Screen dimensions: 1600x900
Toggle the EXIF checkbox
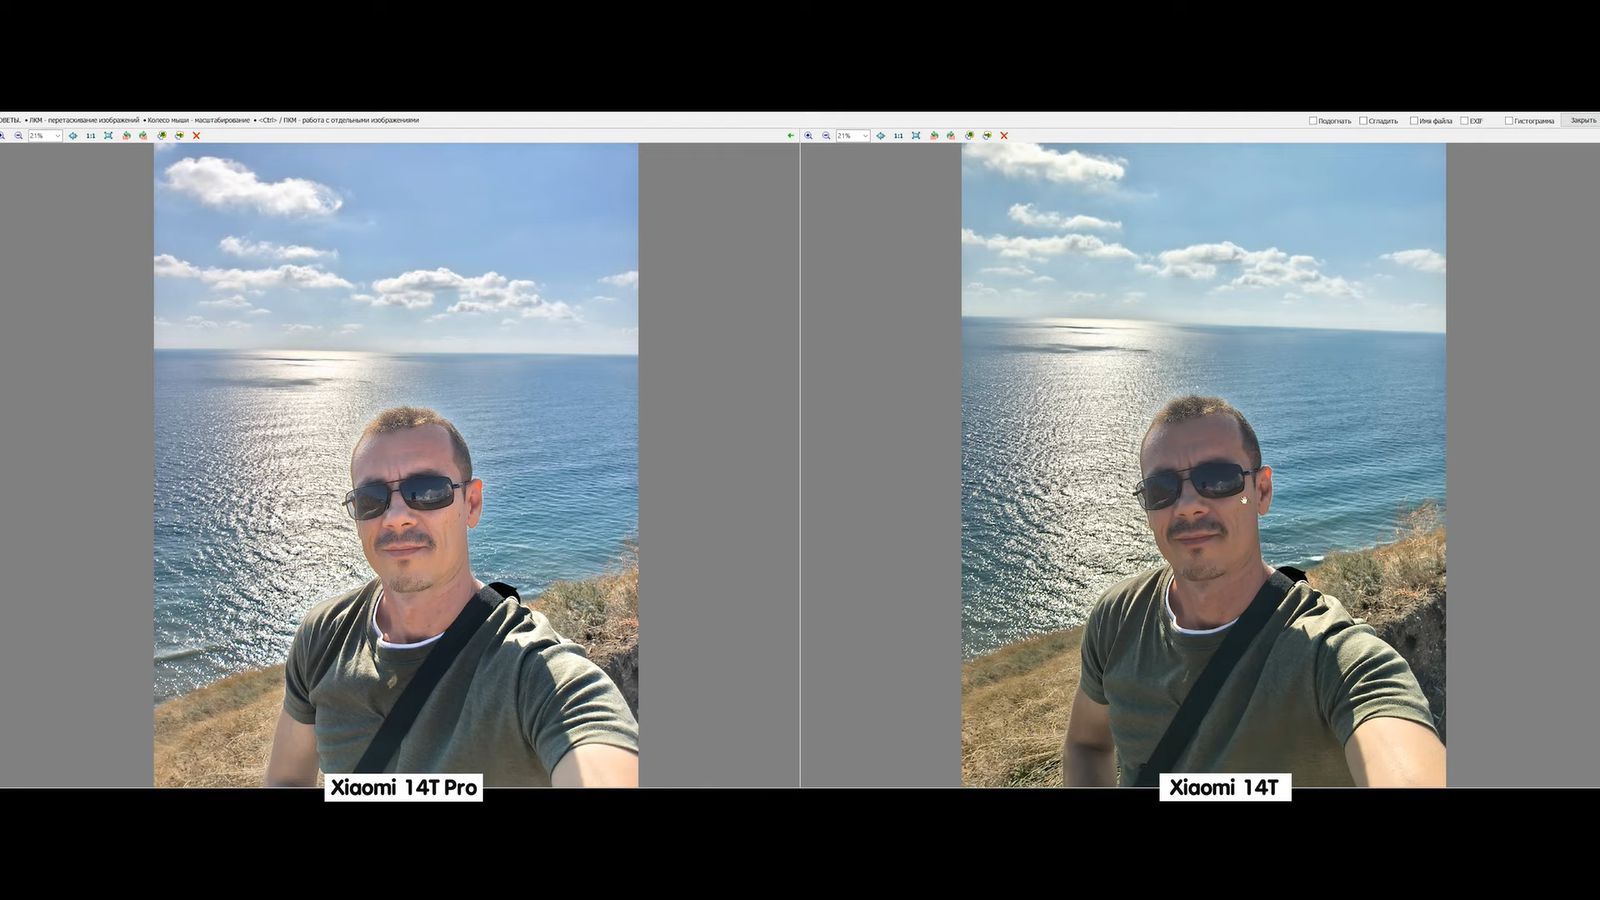pyautogui.click(x=1464, y=121)
